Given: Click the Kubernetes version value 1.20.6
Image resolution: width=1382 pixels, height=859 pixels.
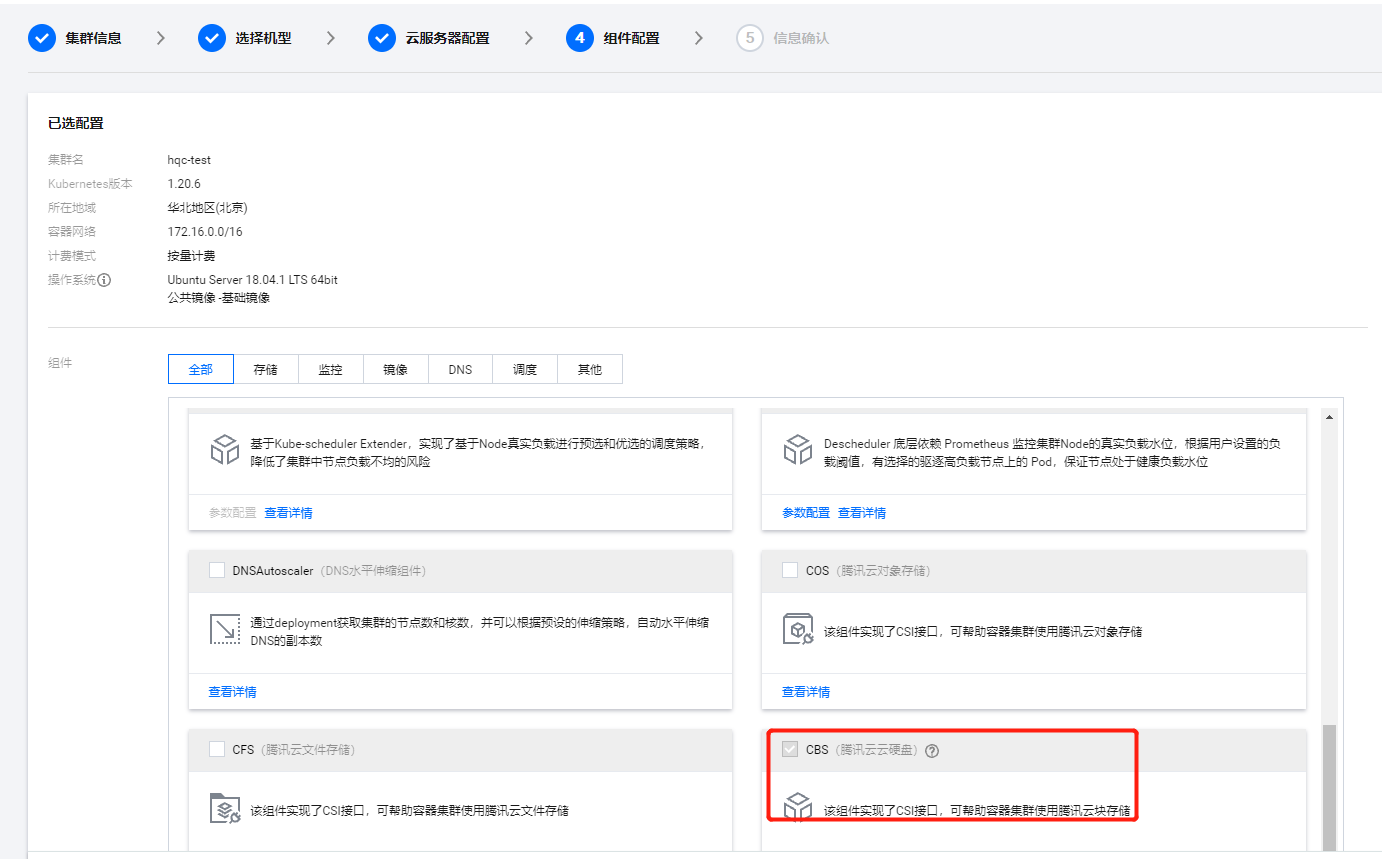Looking at the screenshot, I should point(184,184).
